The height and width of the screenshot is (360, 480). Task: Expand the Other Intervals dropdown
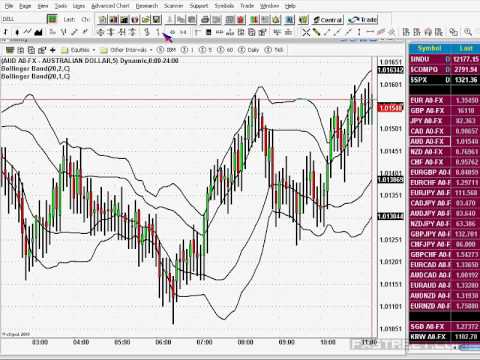coord(127,50)
